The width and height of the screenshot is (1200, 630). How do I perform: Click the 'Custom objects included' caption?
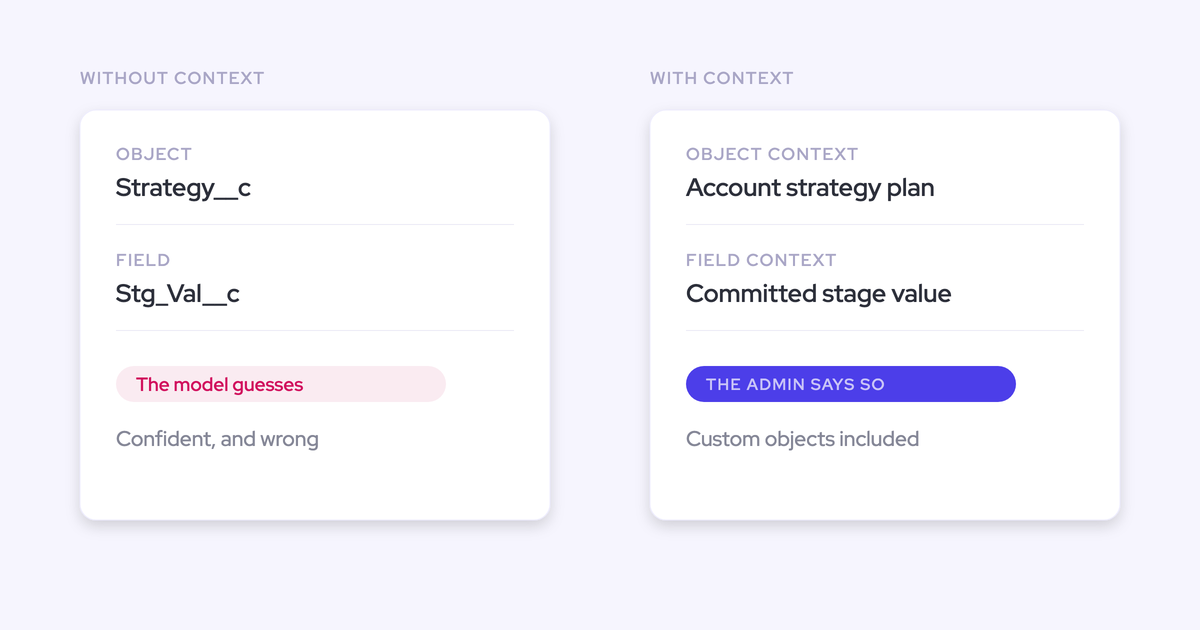(x=802, y=439)
